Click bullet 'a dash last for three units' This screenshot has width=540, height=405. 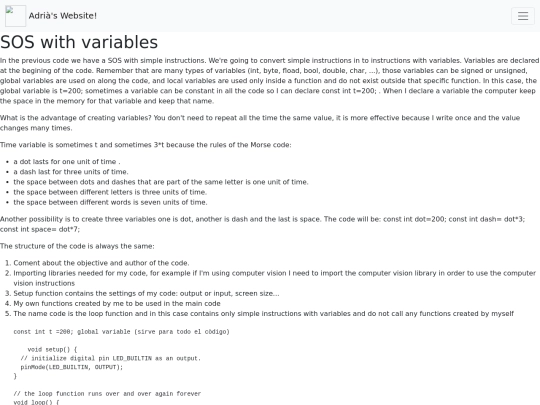[x=71, y=172]
